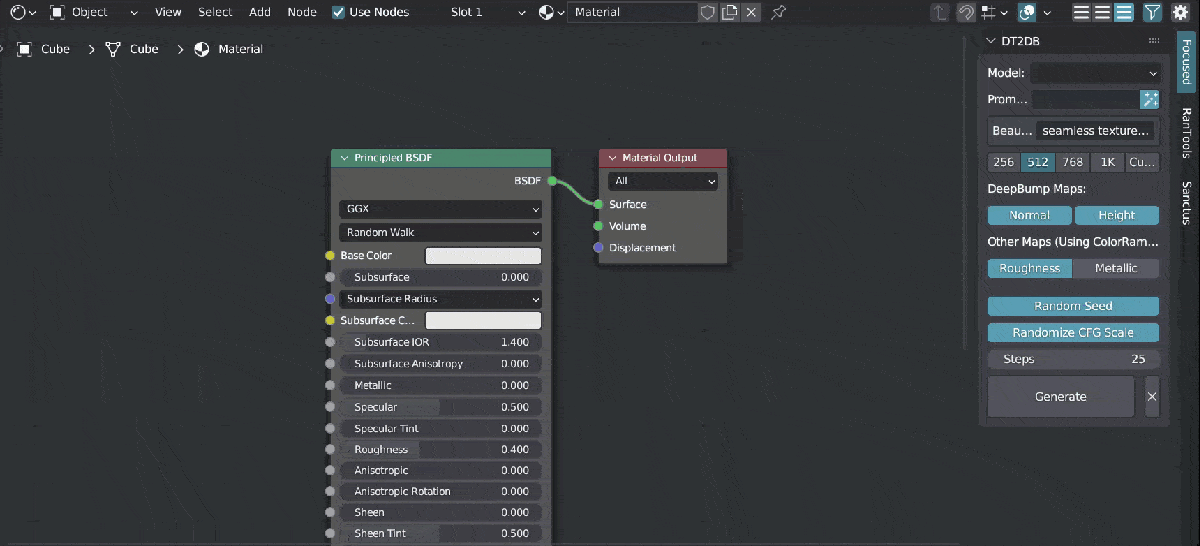Screen dimensions: 1200x546
Task: Click the first hamburger lines icon
Action: coord(1081,12)
